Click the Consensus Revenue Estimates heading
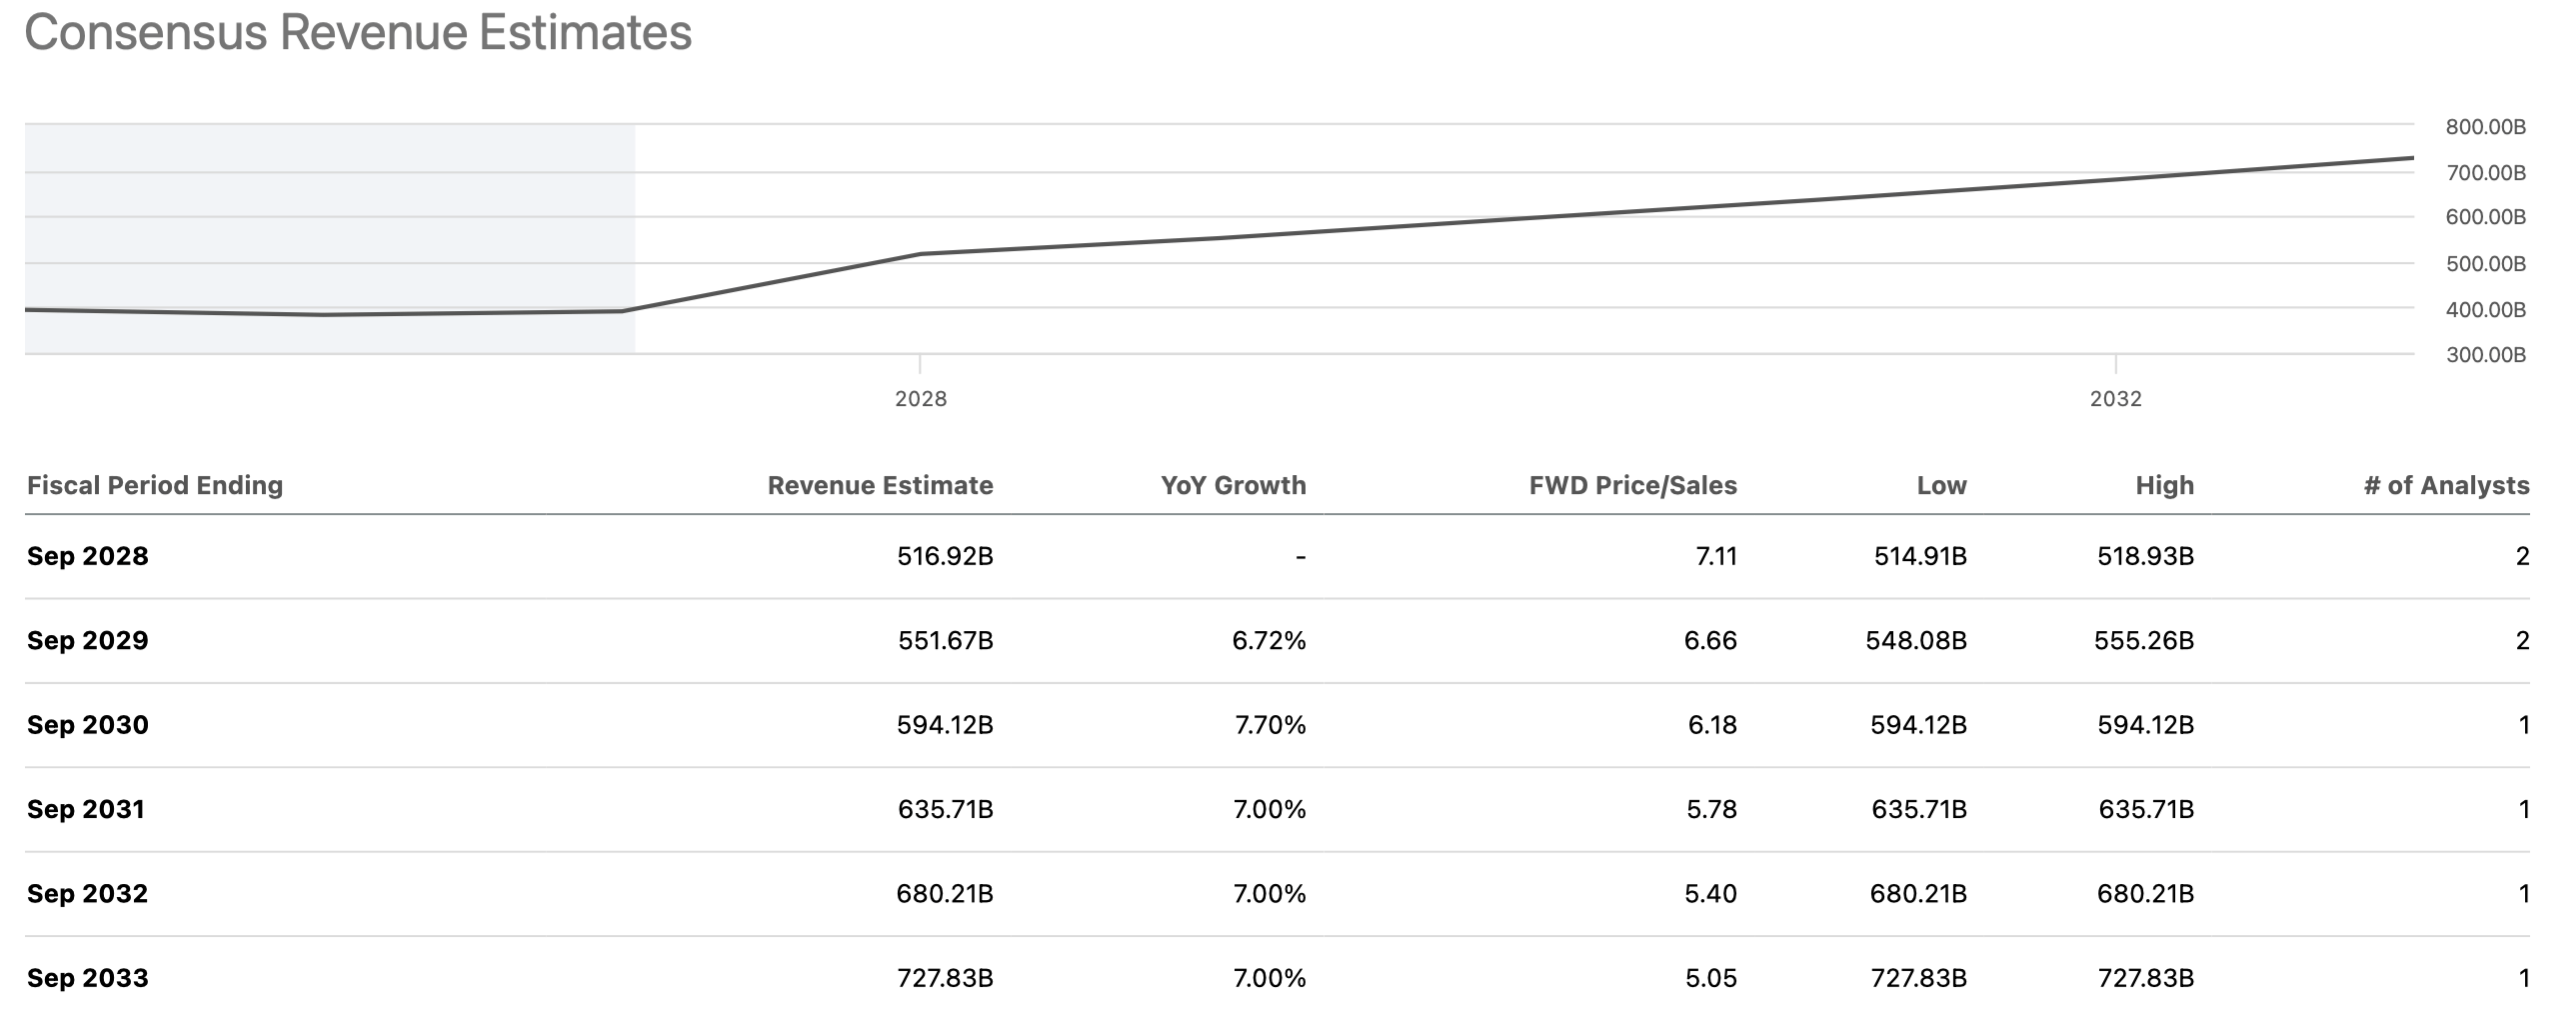This screenshot has height=1030, width=2562. click(358, 33)
